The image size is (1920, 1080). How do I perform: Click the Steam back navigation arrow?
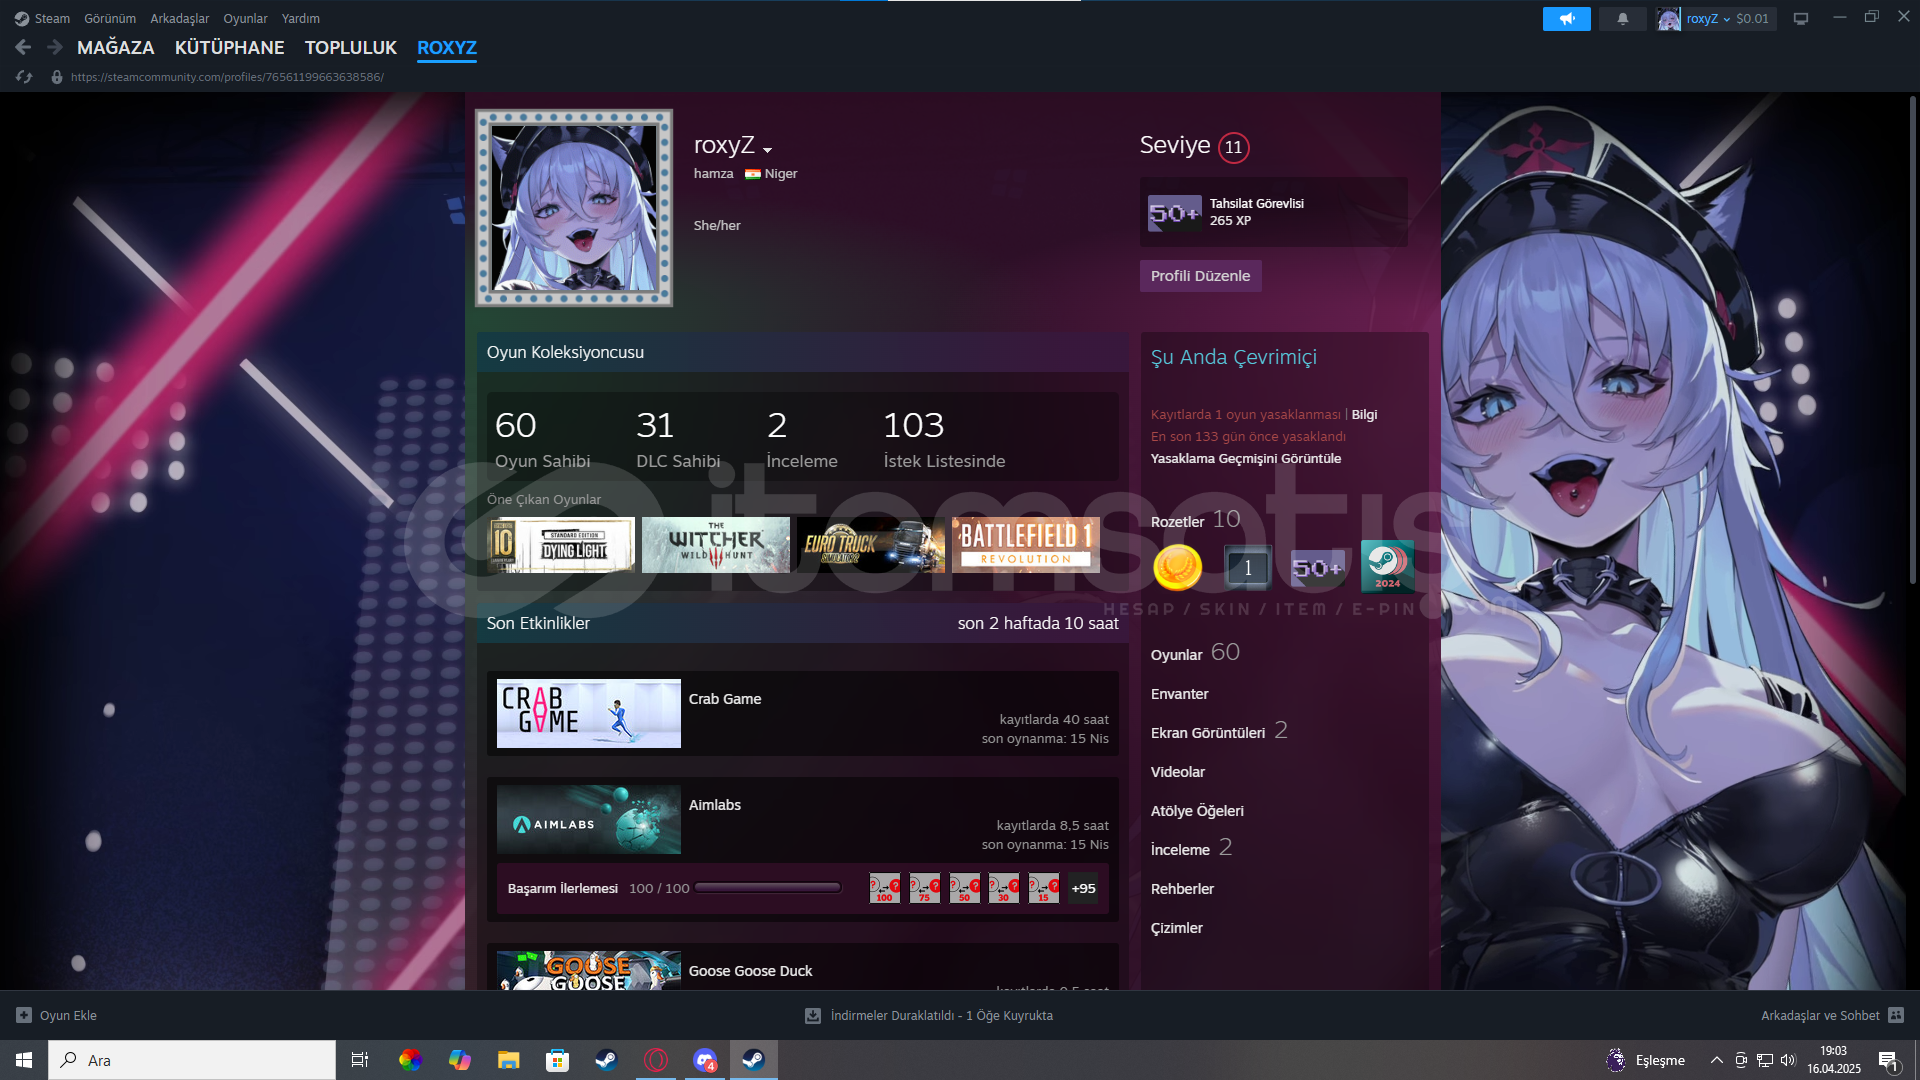[23, 47]
